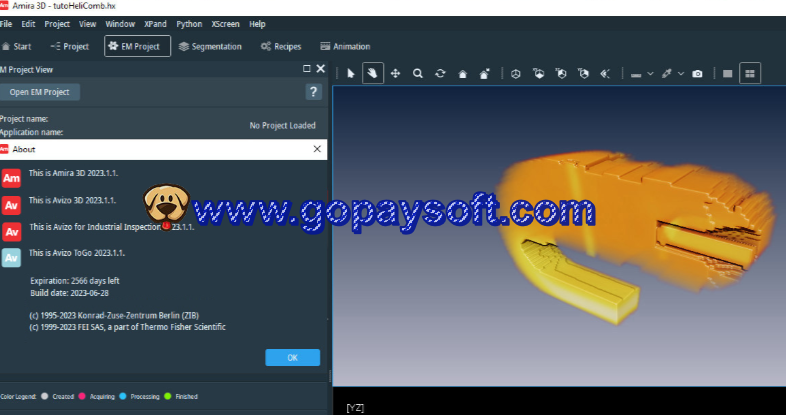
Task: Open the ruler tool dropdown arrow
Action: tap(650, 74)
